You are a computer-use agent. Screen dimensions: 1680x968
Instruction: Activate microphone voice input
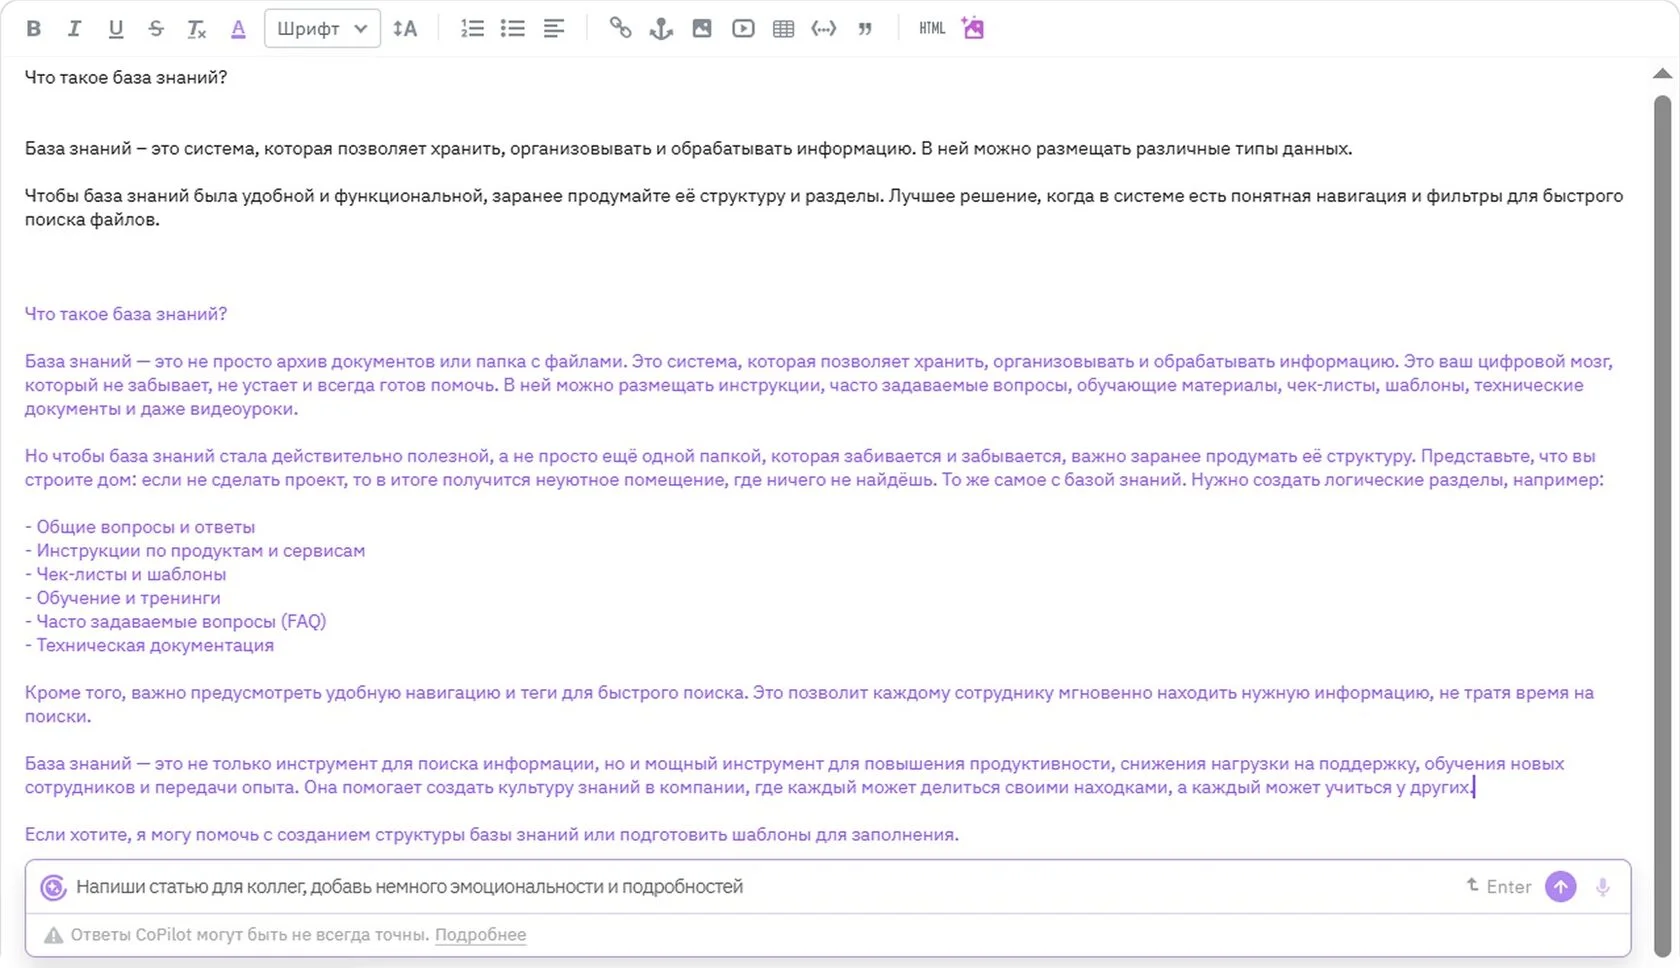[x=1603, y=887]
